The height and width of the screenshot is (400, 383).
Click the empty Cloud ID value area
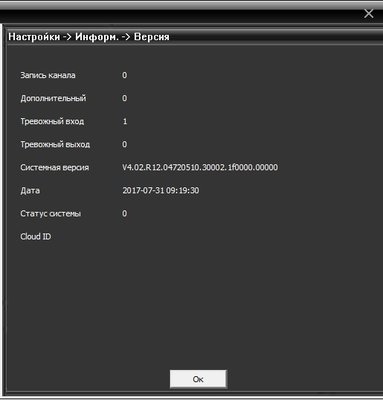point(200,237)
